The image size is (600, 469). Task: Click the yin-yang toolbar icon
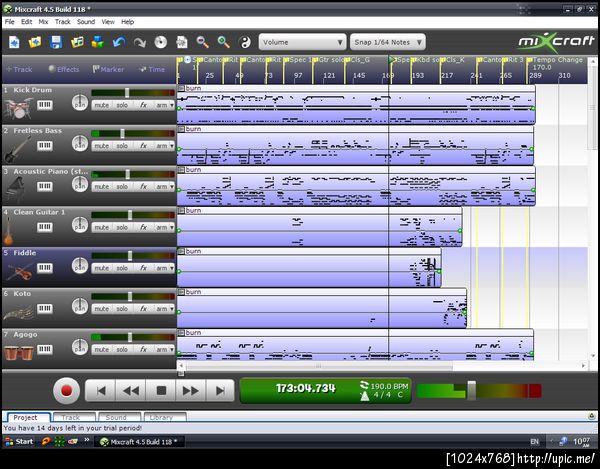click(245, 42)
